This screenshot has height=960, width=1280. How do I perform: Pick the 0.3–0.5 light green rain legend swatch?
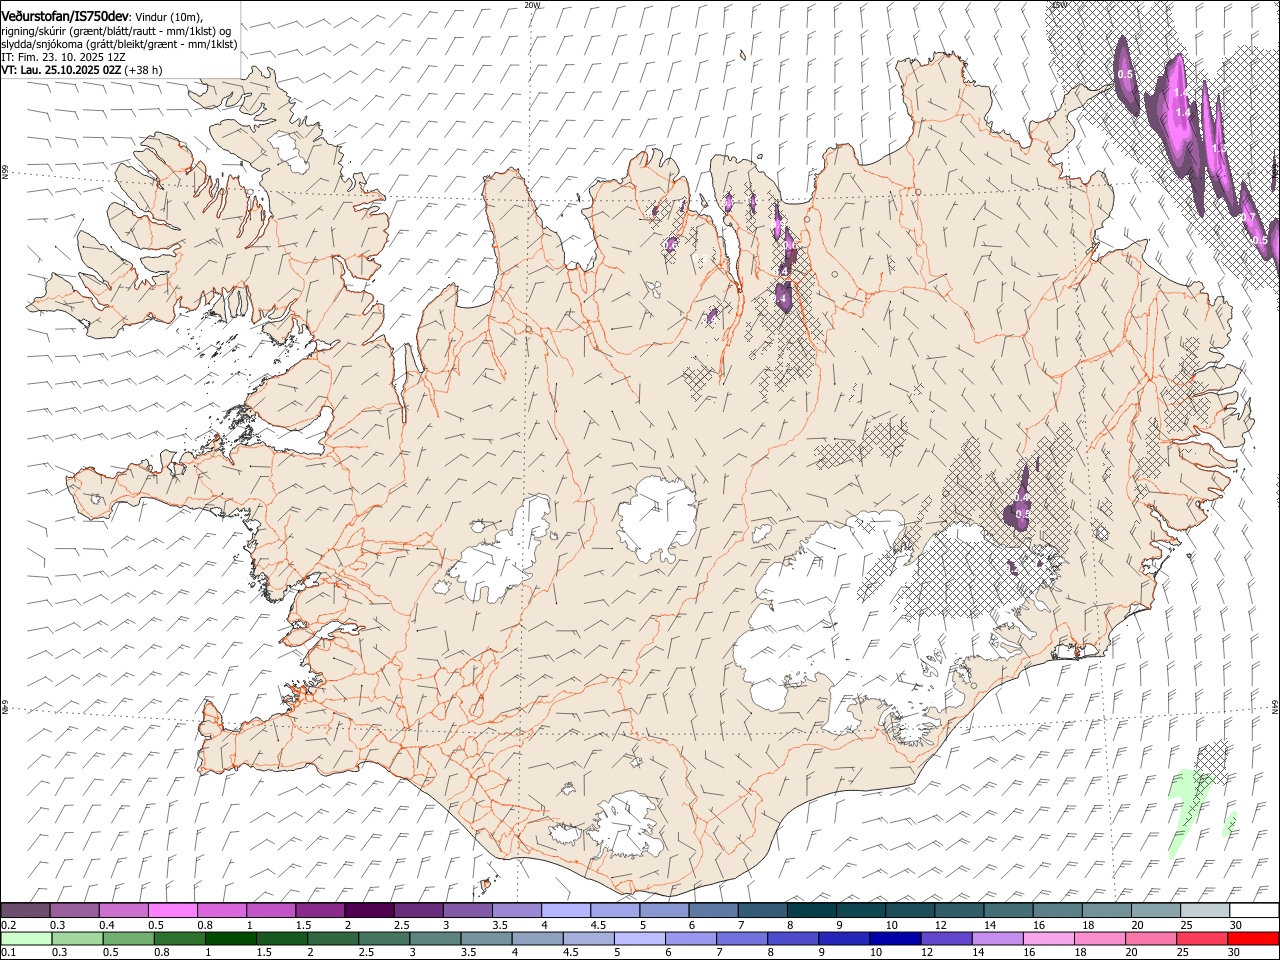pos(77,938)
